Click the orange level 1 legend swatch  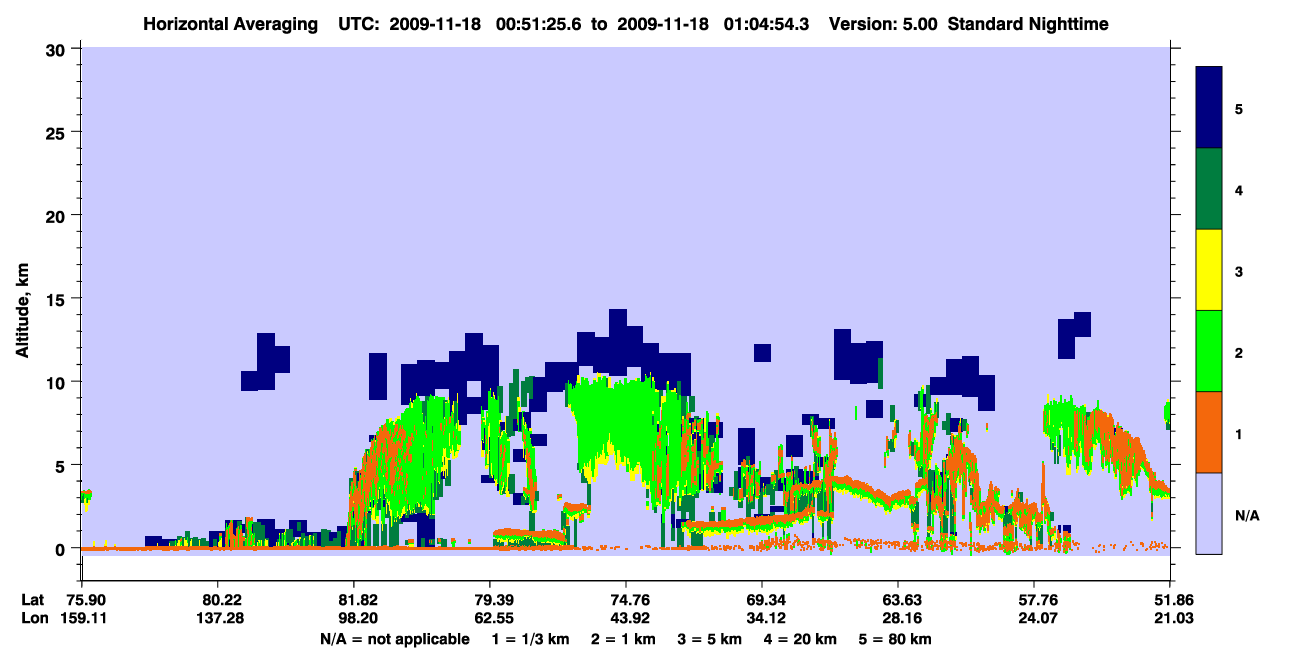[1210, 432]
